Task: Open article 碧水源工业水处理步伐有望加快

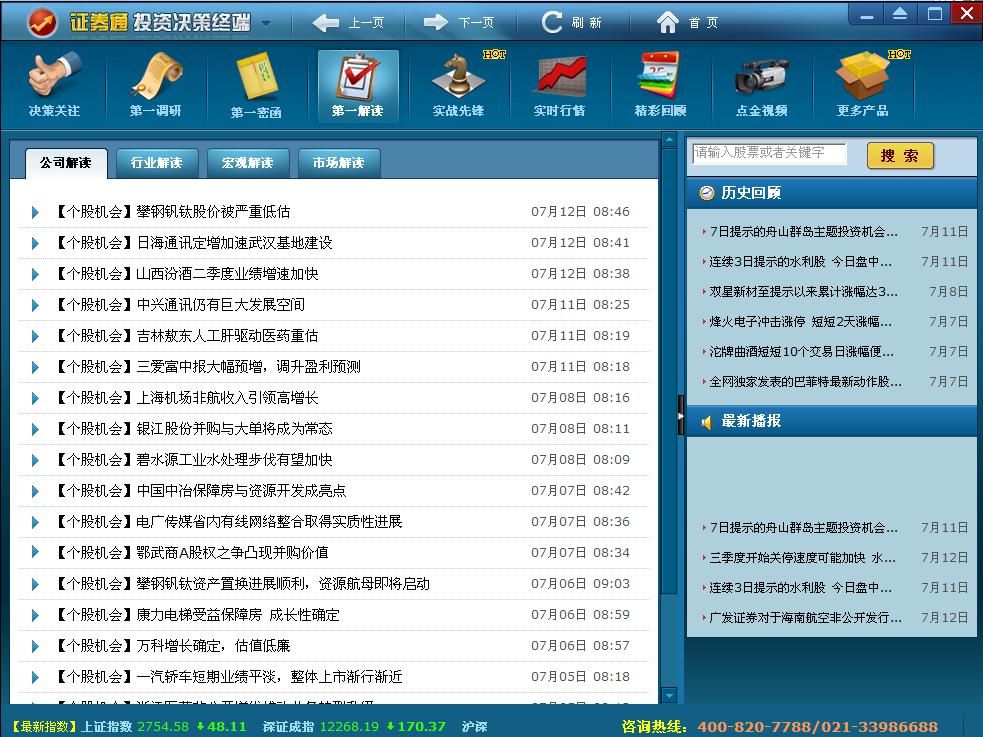Action: point(234,460)
